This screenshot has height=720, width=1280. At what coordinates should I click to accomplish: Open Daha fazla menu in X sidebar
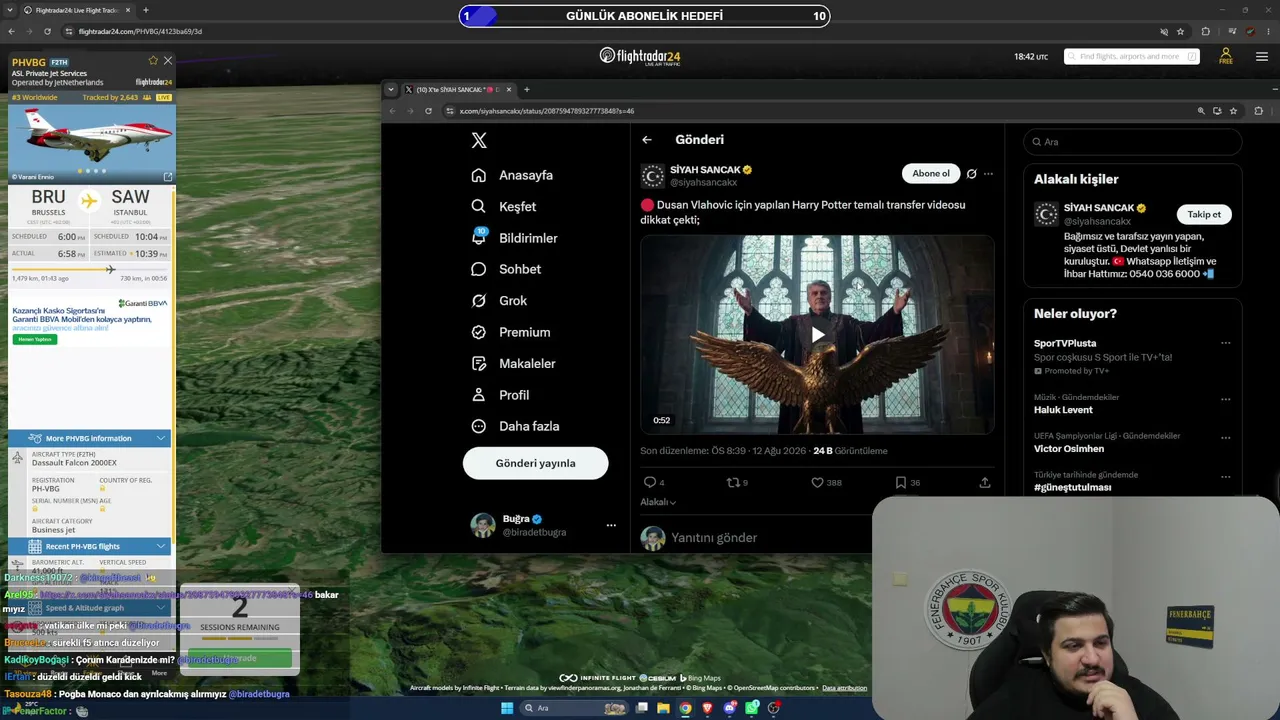point(516,426)
